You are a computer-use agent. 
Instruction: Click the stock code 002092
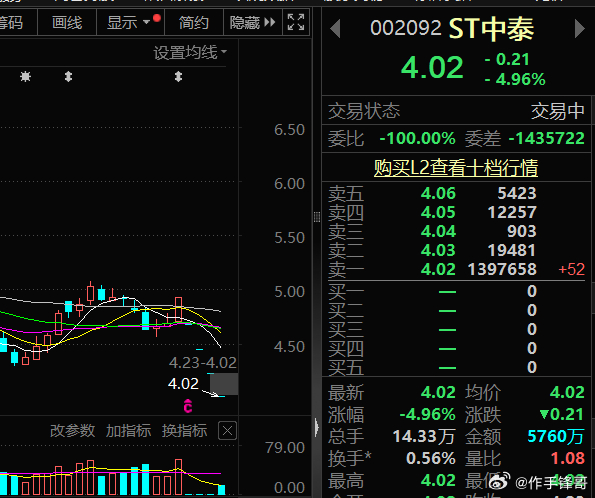pos(406,28)
